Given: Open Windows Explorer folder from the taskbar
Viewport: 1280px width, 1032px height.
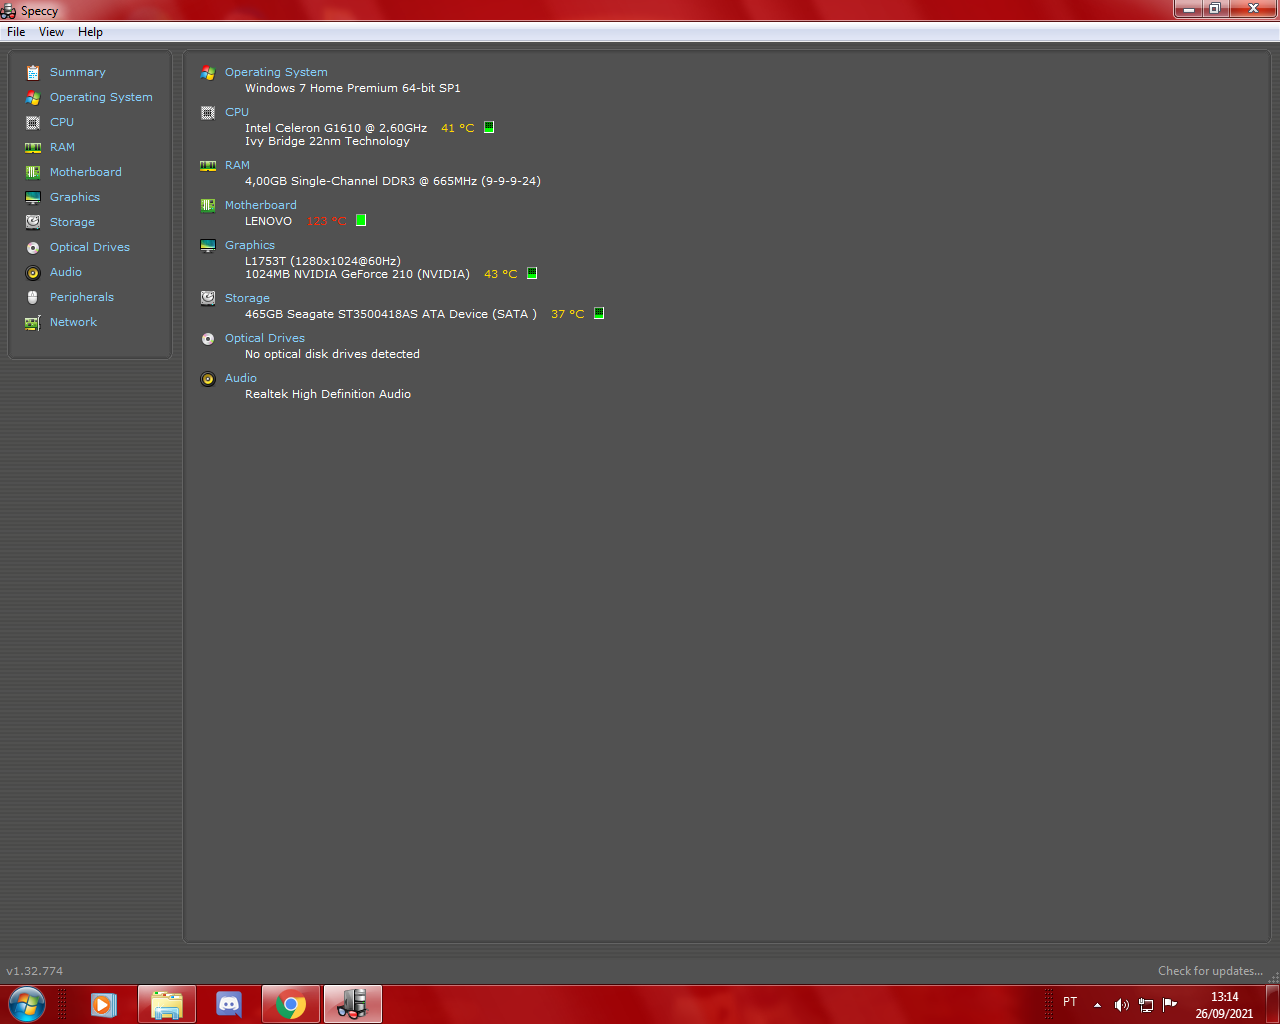Looking at the screenshot, I should click(x=167, y=1004).
